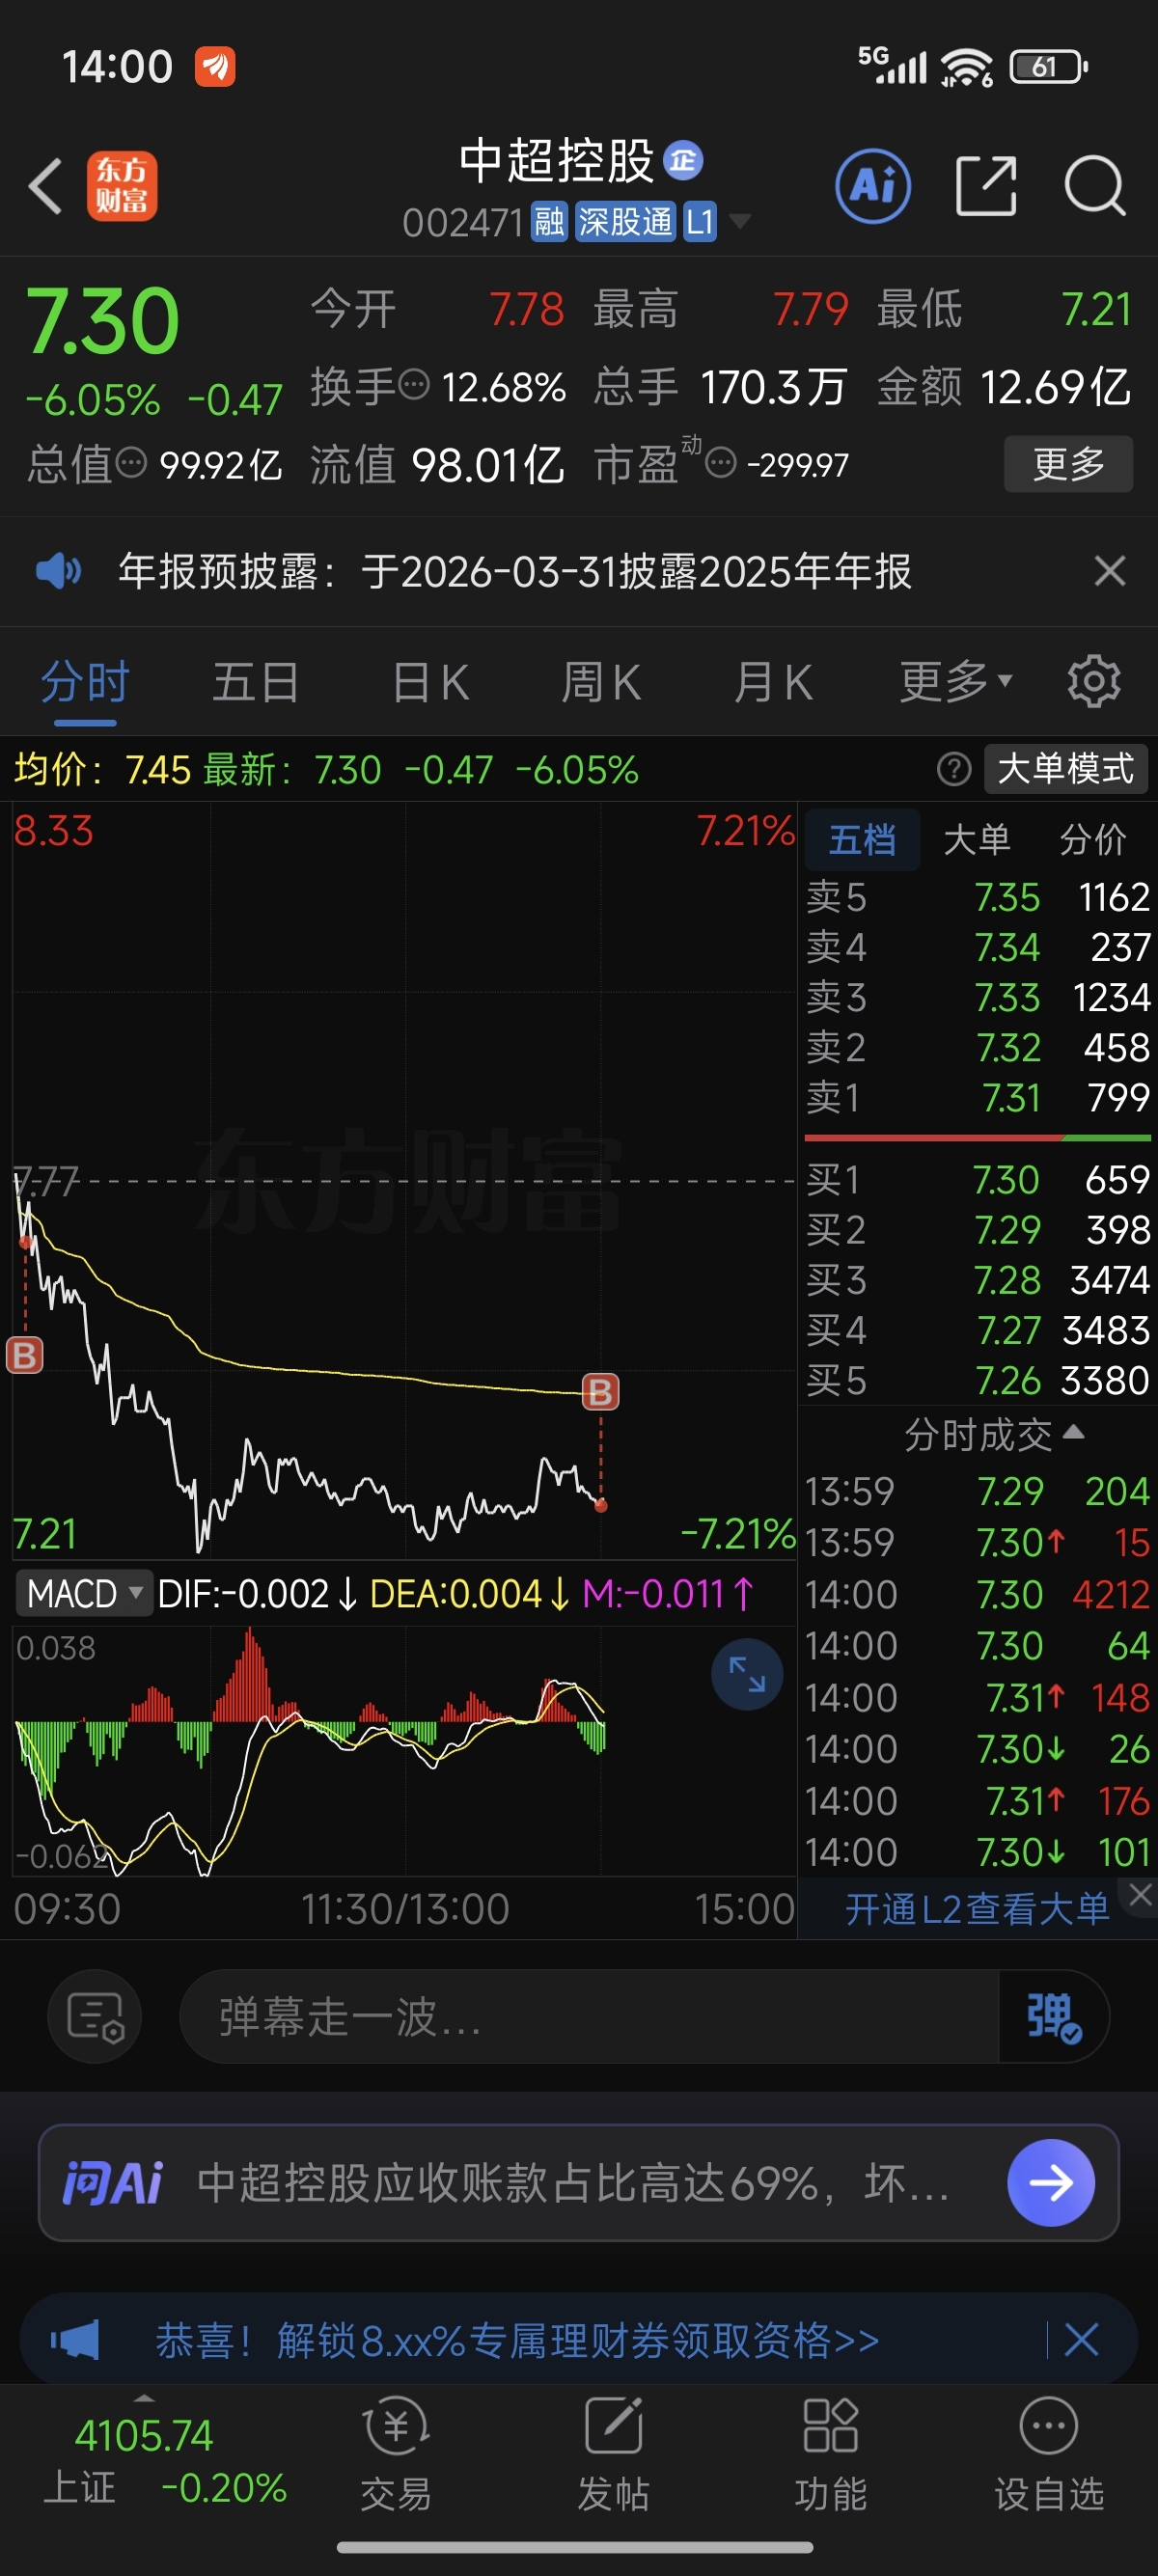Open chart settings gear icon
Image resolution: width=1158 pixels, height=2576 pixels.
pyautogui.click(x=1094, y=682)
